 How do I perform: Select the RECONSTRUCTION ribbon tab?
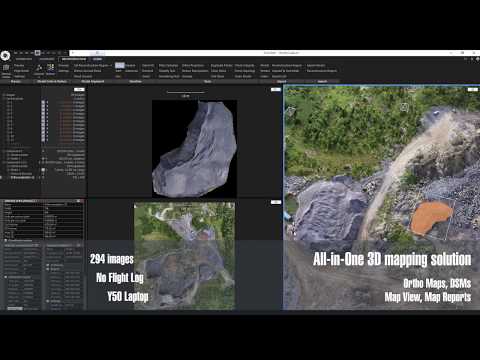coord(74,59)
